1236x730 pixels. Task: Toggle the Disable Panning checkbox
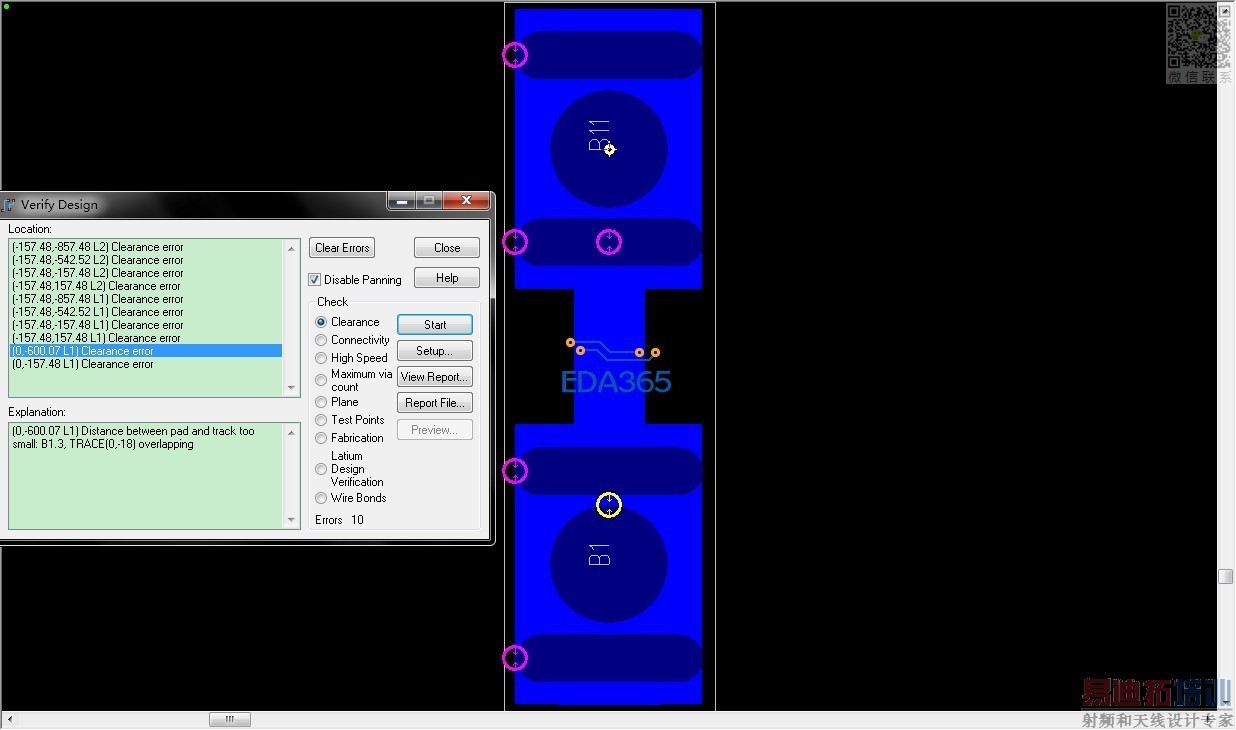click(x=315, y=280)
